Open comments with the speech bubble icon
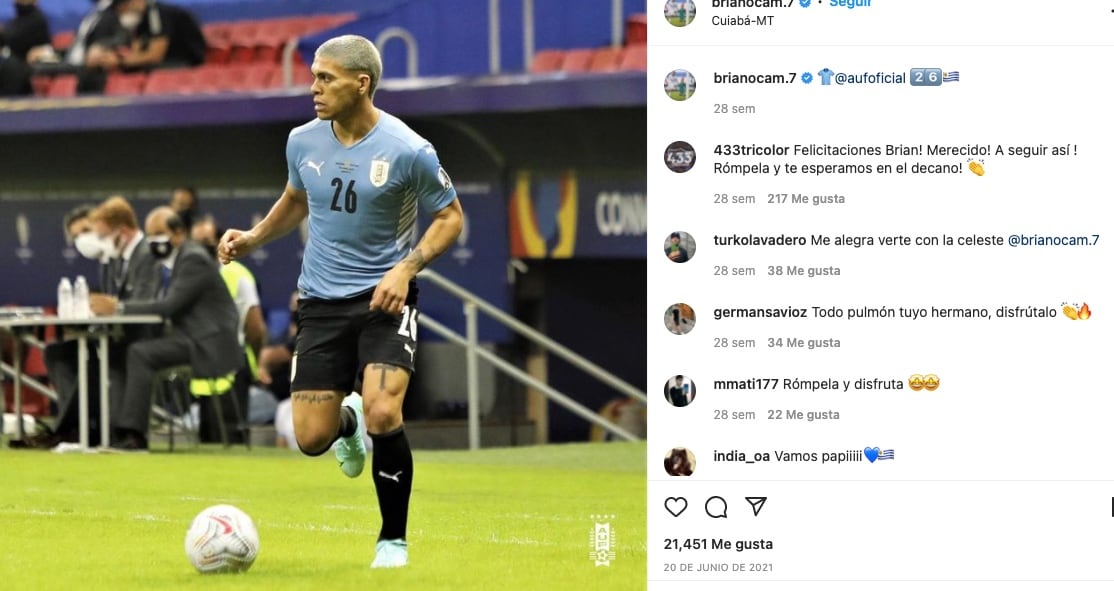The width and height of the screenshot is (1114, 591). pyautogui.click(x=715, y=506)
